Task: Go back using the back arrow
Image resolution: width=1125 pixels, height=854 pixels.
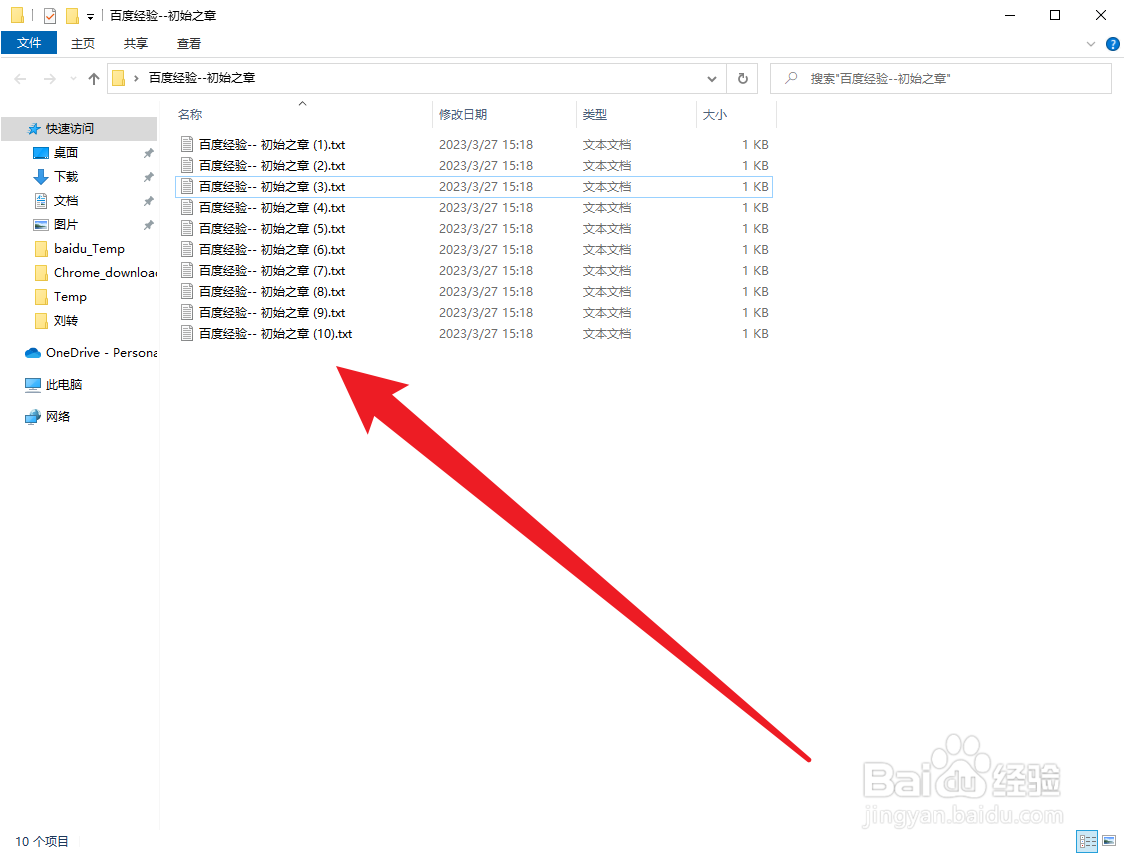Action: (x=19, y=78)
